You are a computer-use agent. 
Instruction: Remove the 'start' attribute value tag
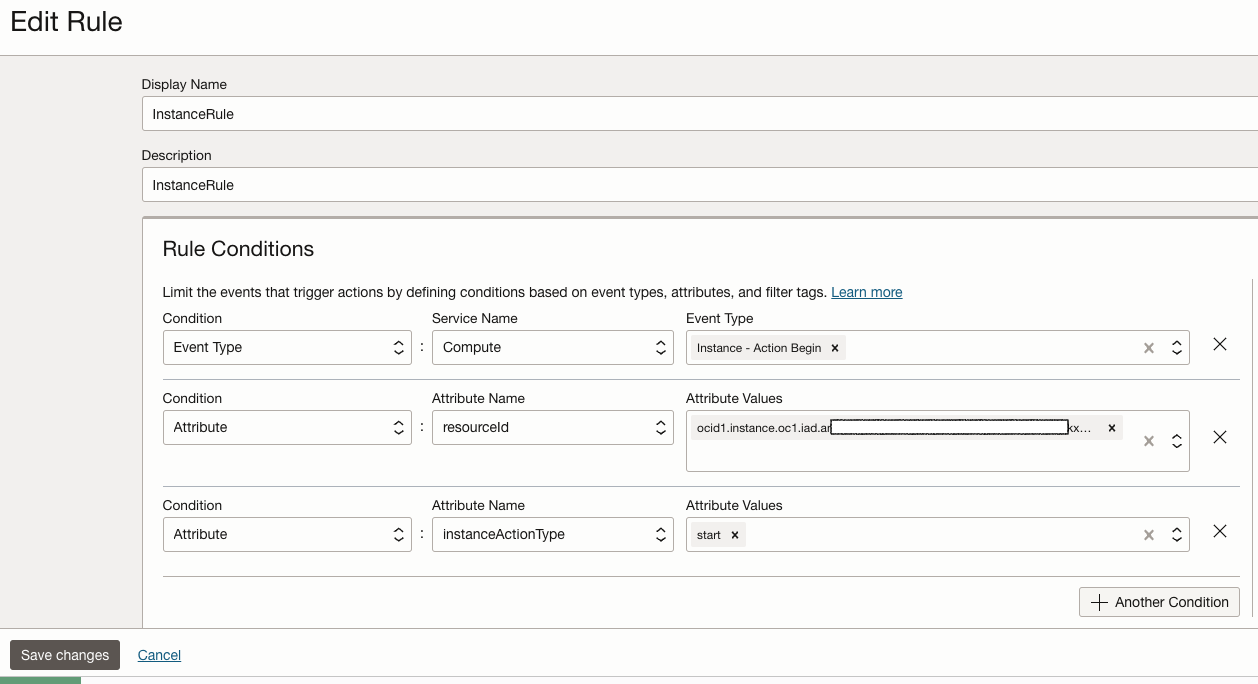pyautogui.click(x=734, y=535)
